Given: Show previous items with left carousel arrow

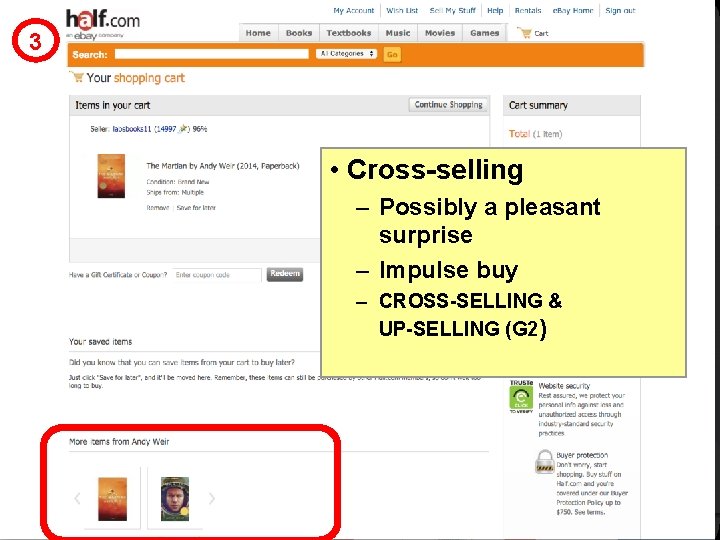Looking at the screenshot, I should pos(77,498).
